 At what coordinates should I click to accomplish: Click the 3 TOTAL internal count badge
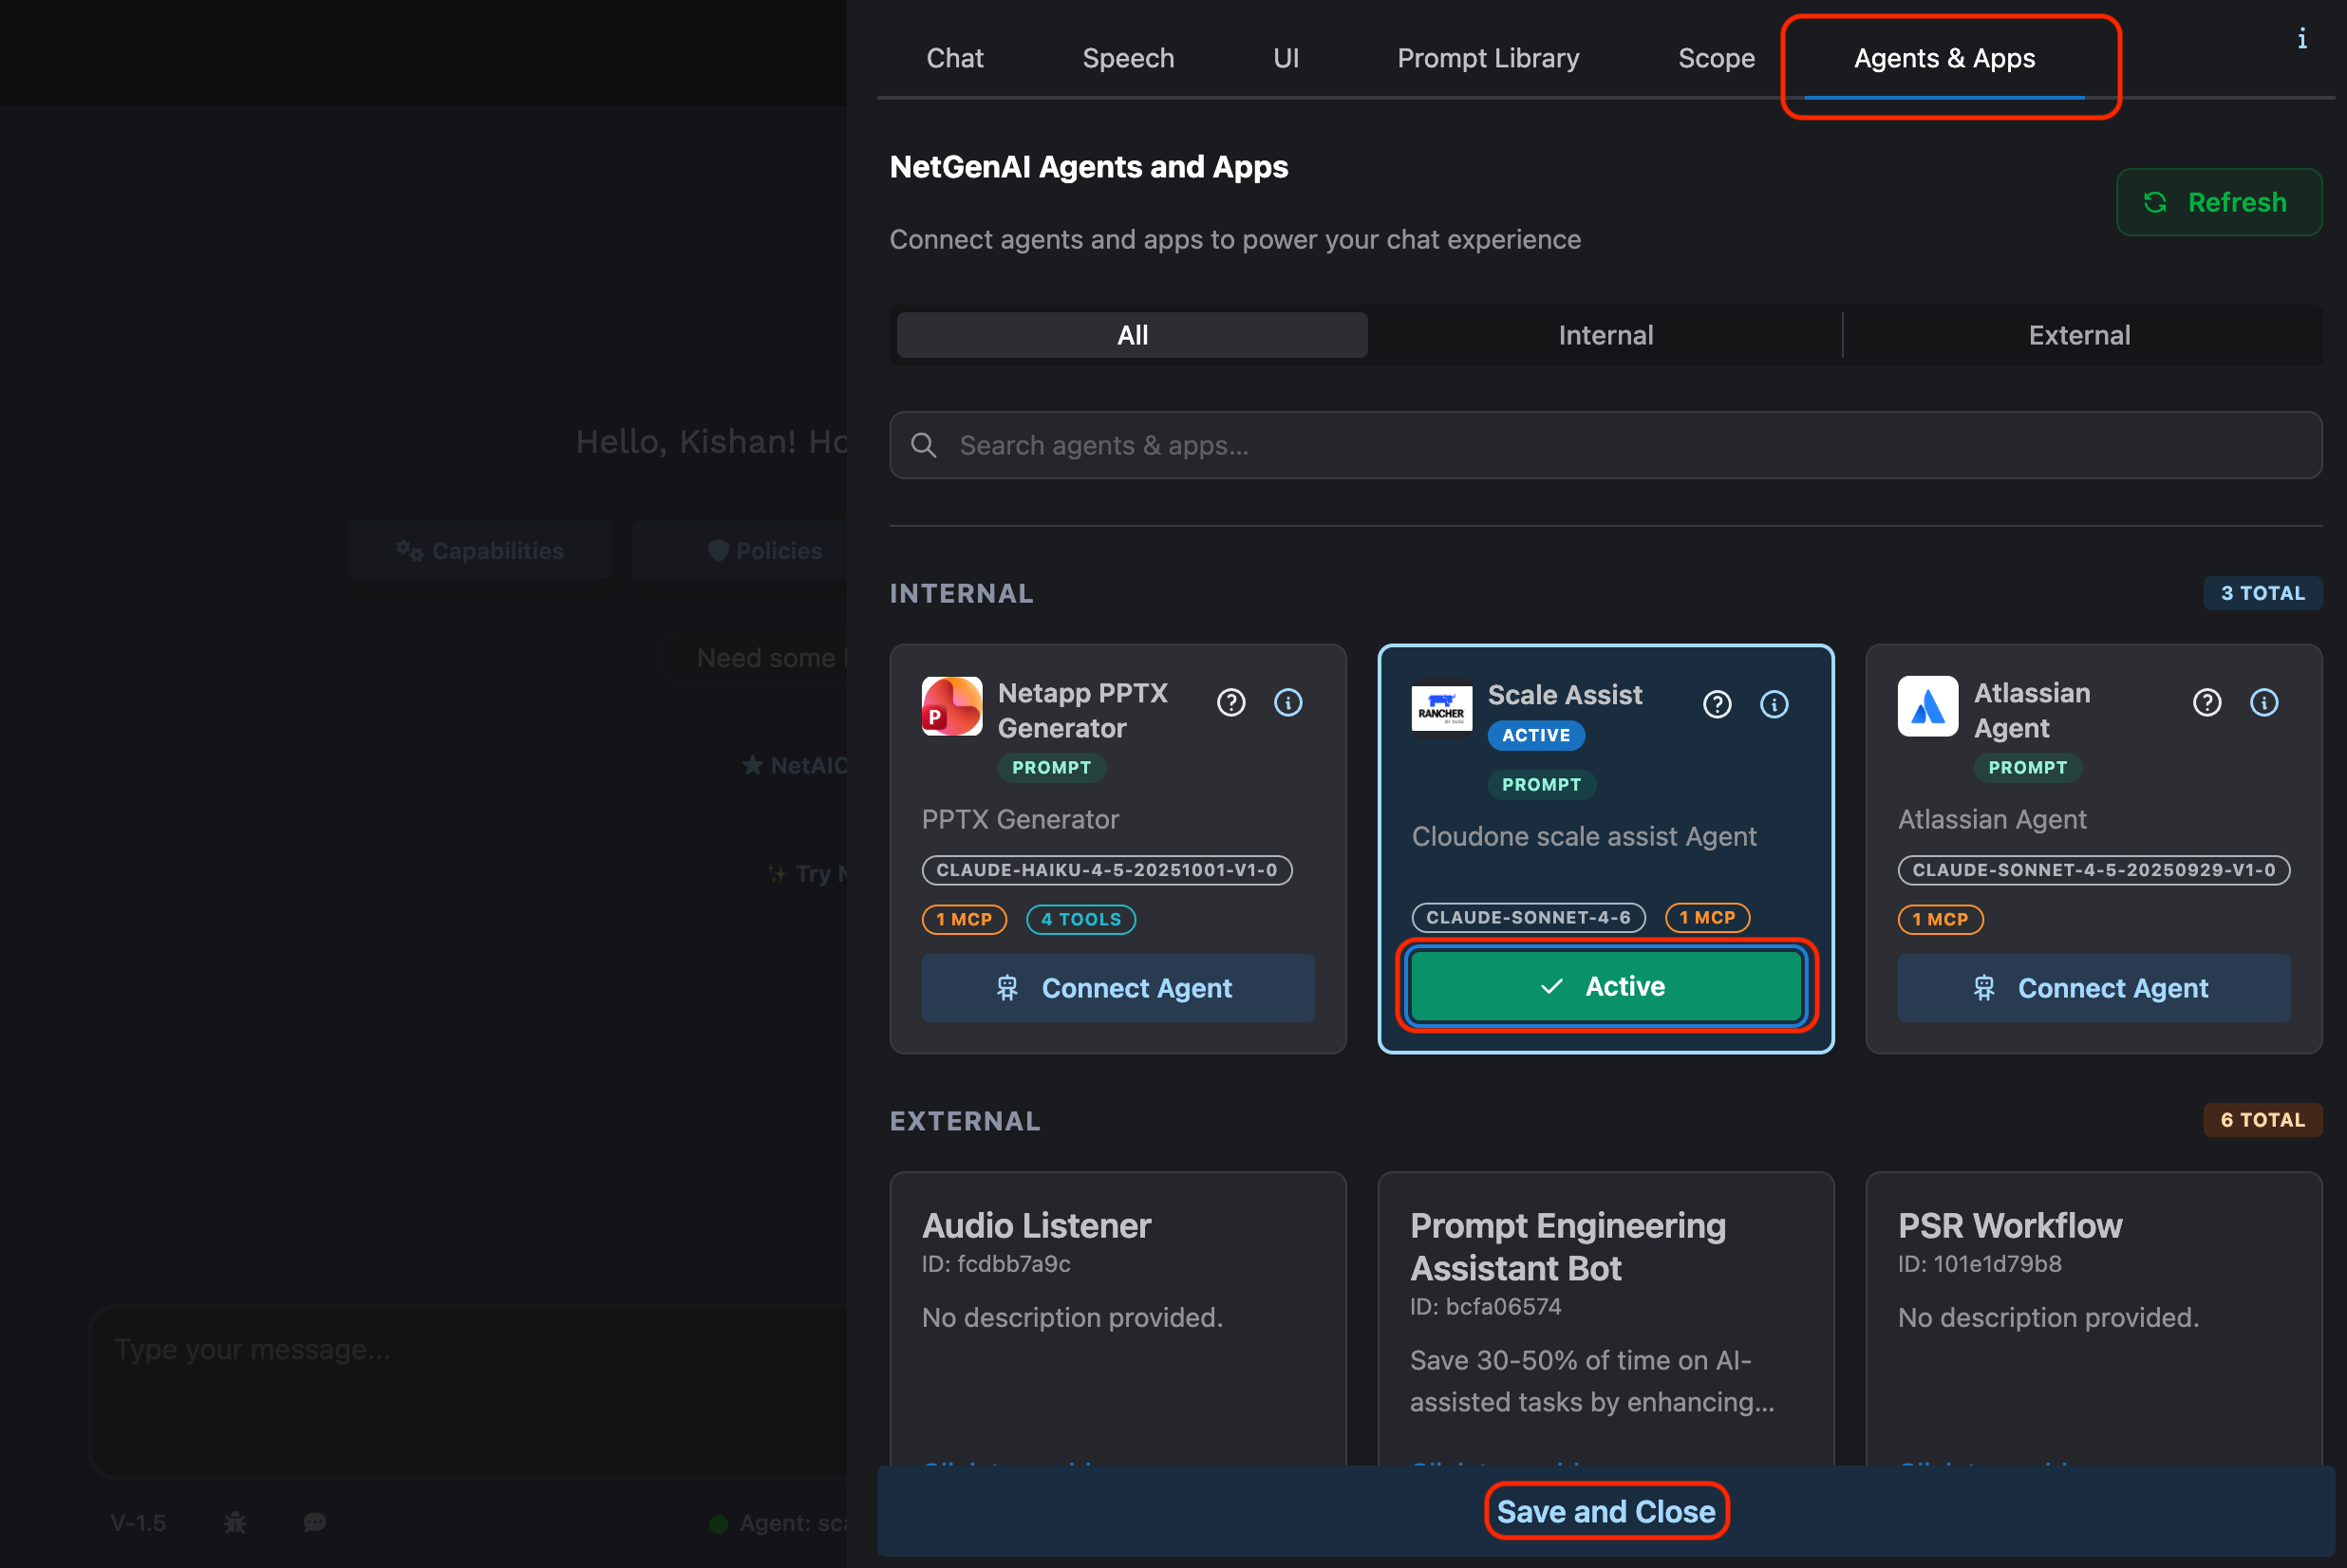pyautogui.click(x=2262, y=593)
